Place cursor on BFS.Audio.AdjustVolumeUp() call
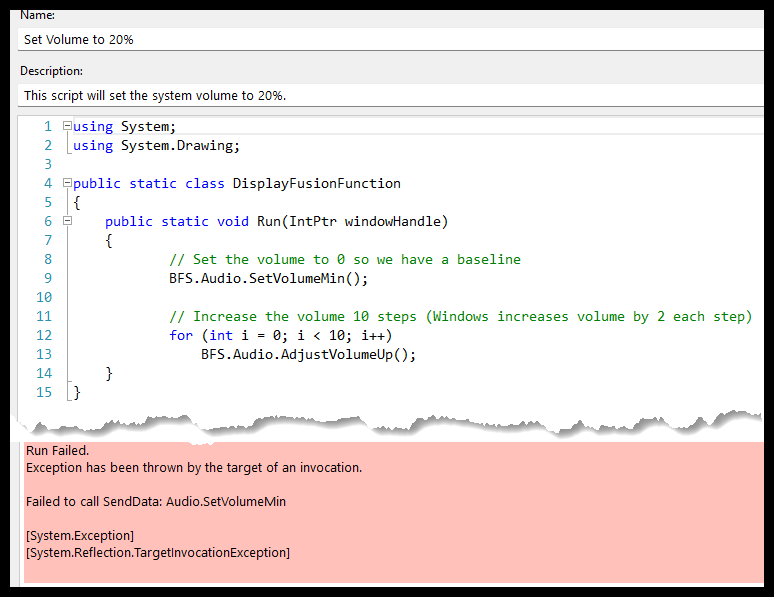 tap(307, 355)
